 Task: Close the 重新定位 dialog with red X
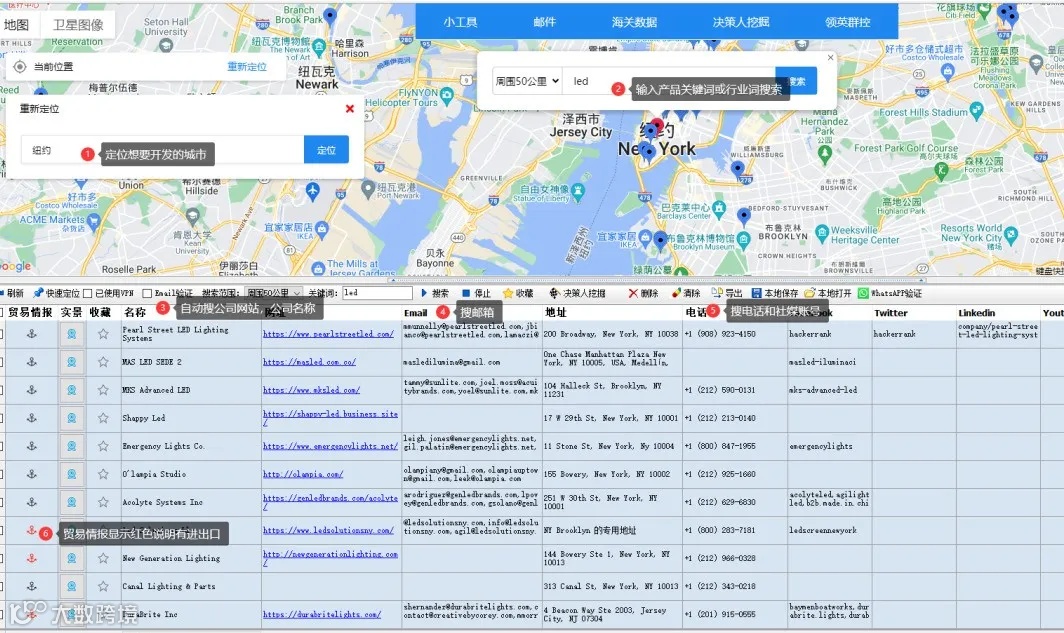point(349,109)
